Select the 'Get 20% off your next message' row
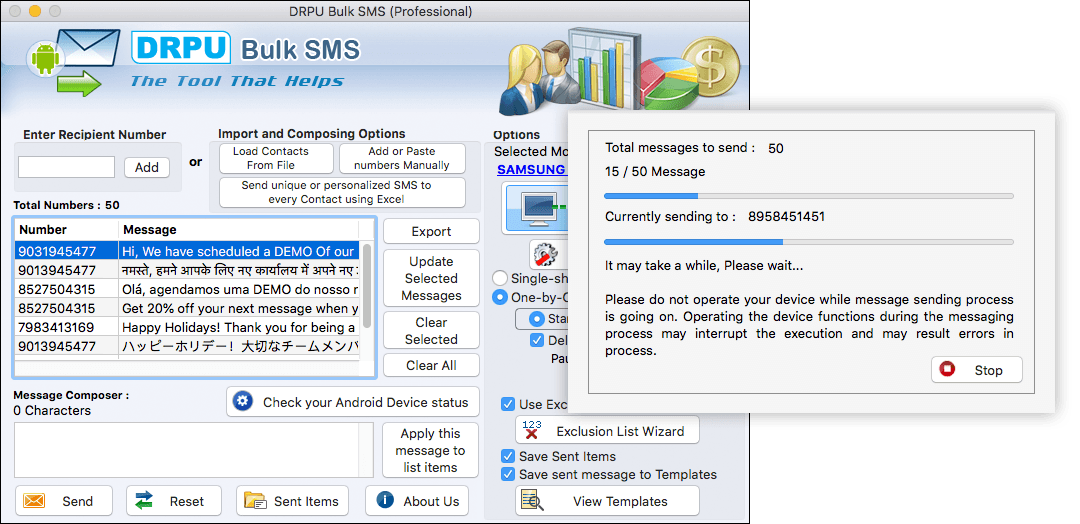Image resolution: width=1080 pixels, height=524 pixels. (x=187, y=308)
